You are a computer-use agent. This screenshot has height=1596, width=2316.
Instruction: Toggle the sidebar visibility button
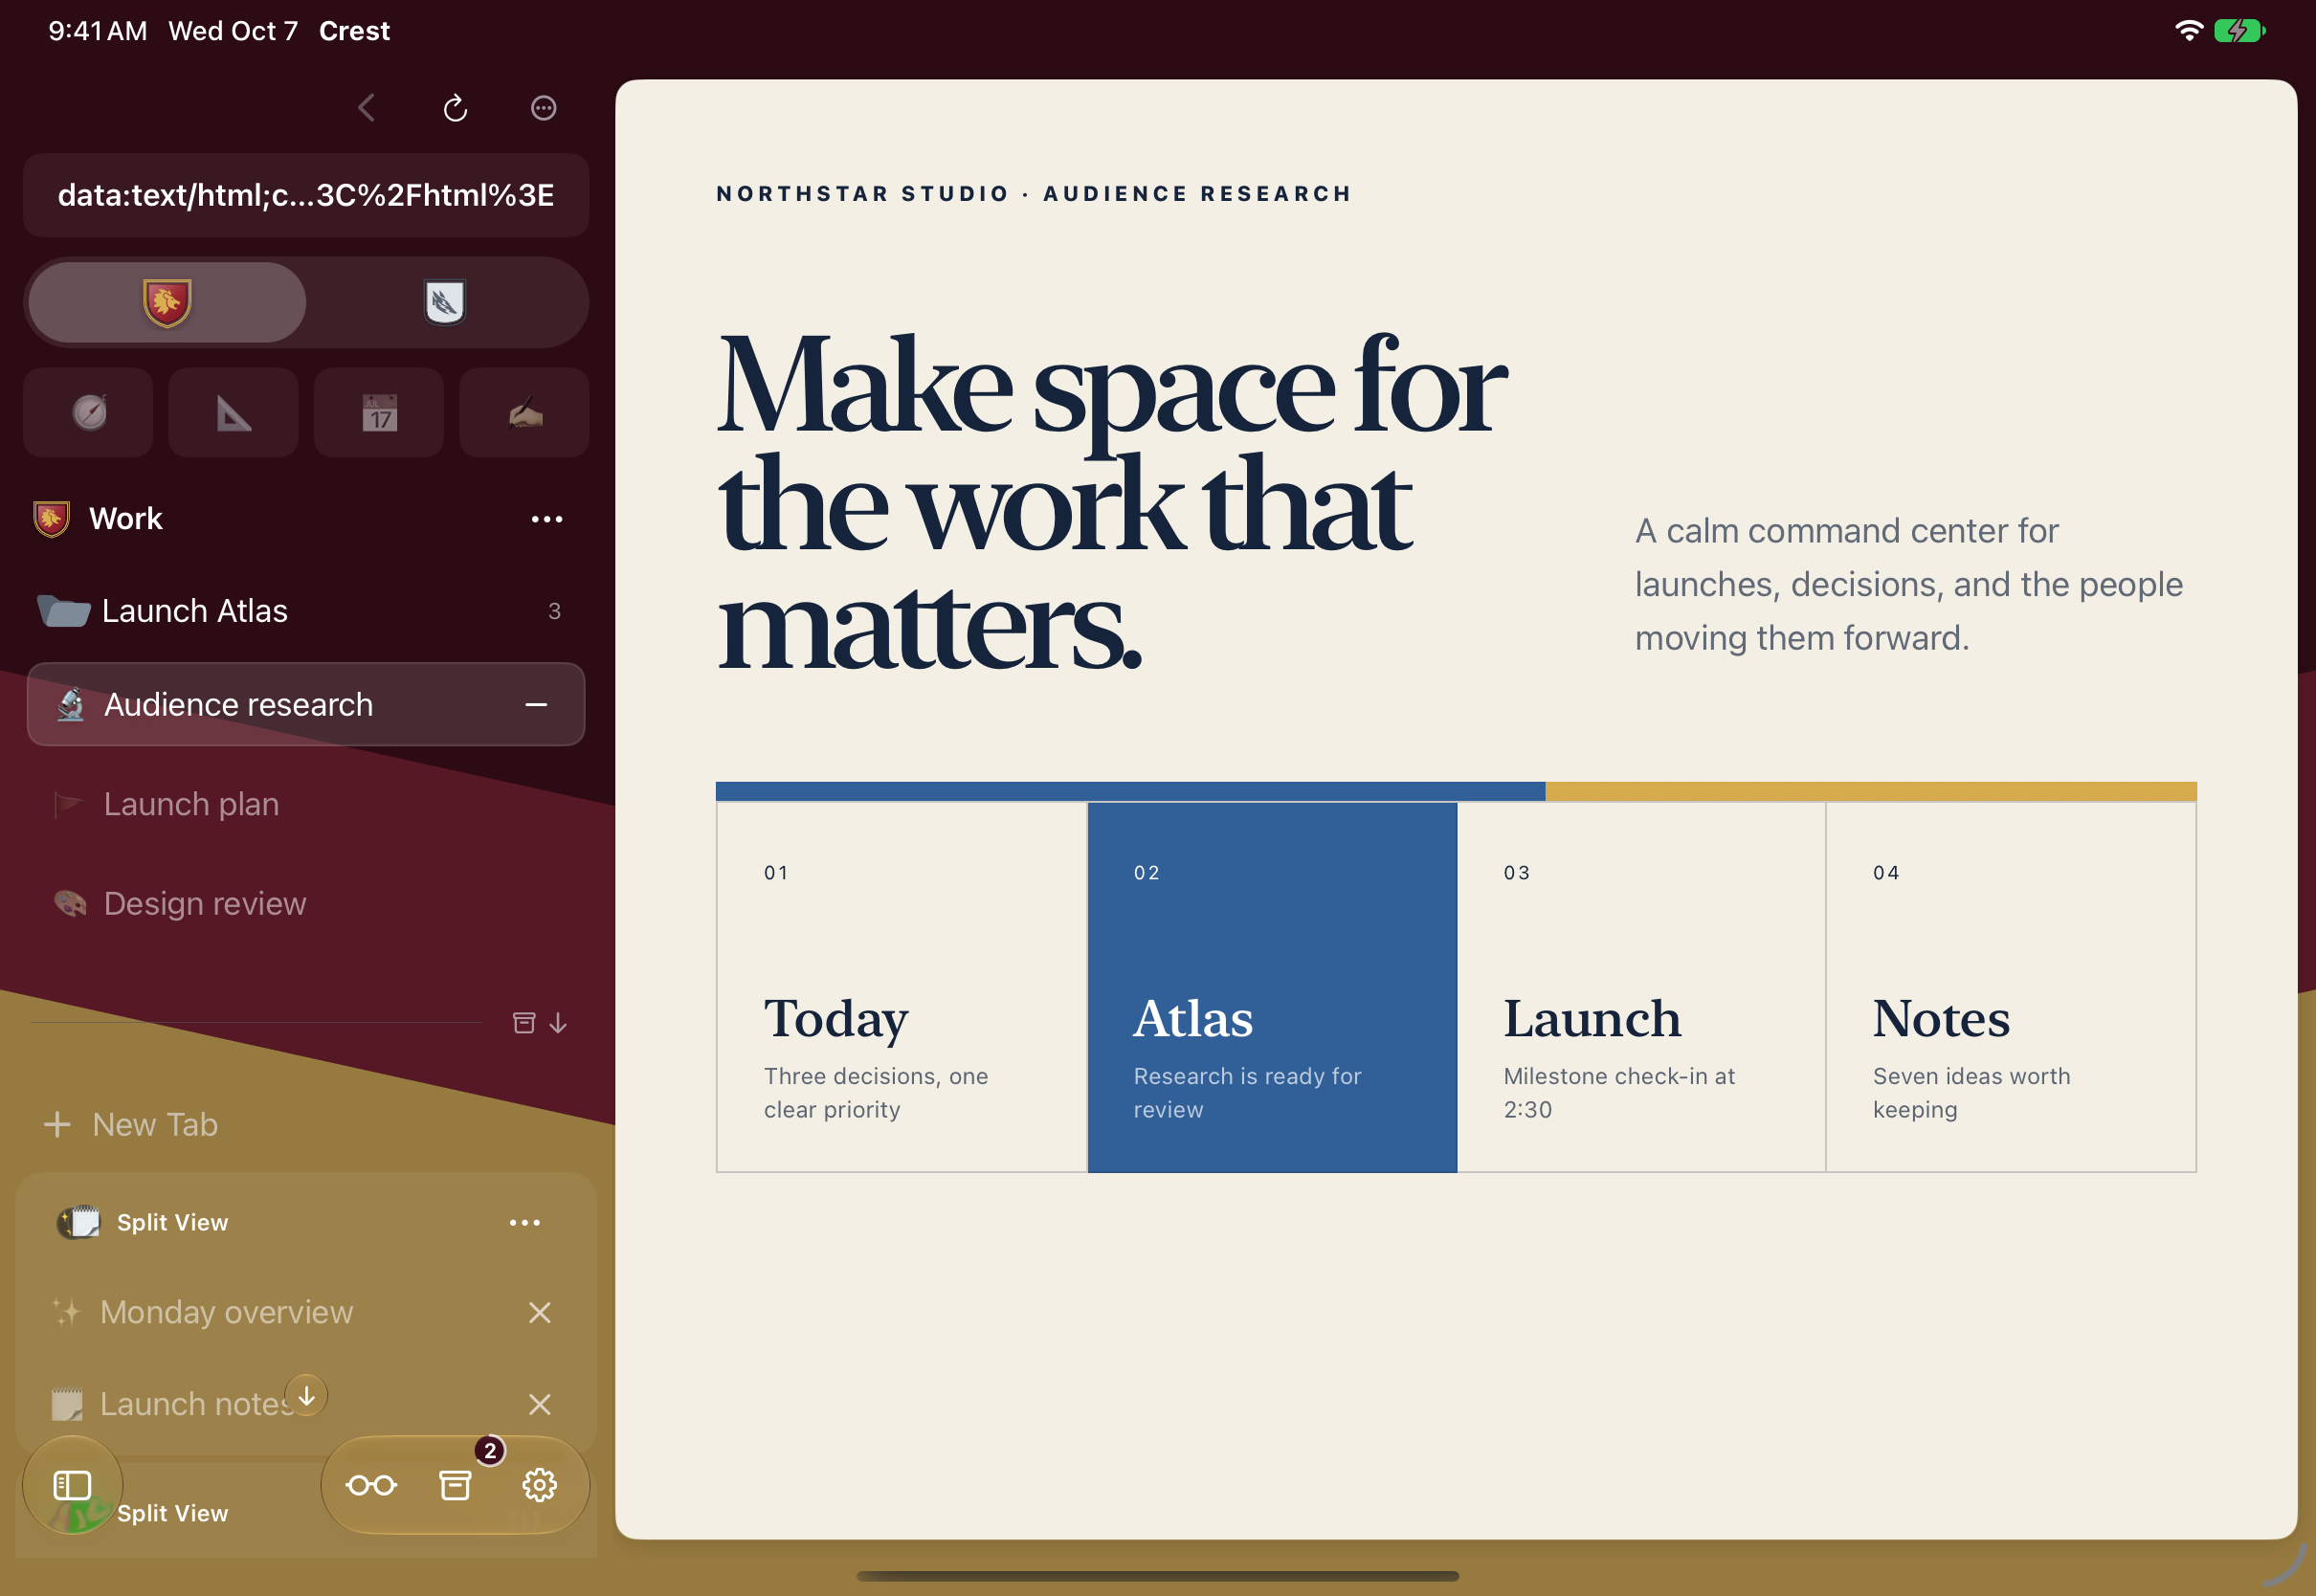pos(72,1485)
